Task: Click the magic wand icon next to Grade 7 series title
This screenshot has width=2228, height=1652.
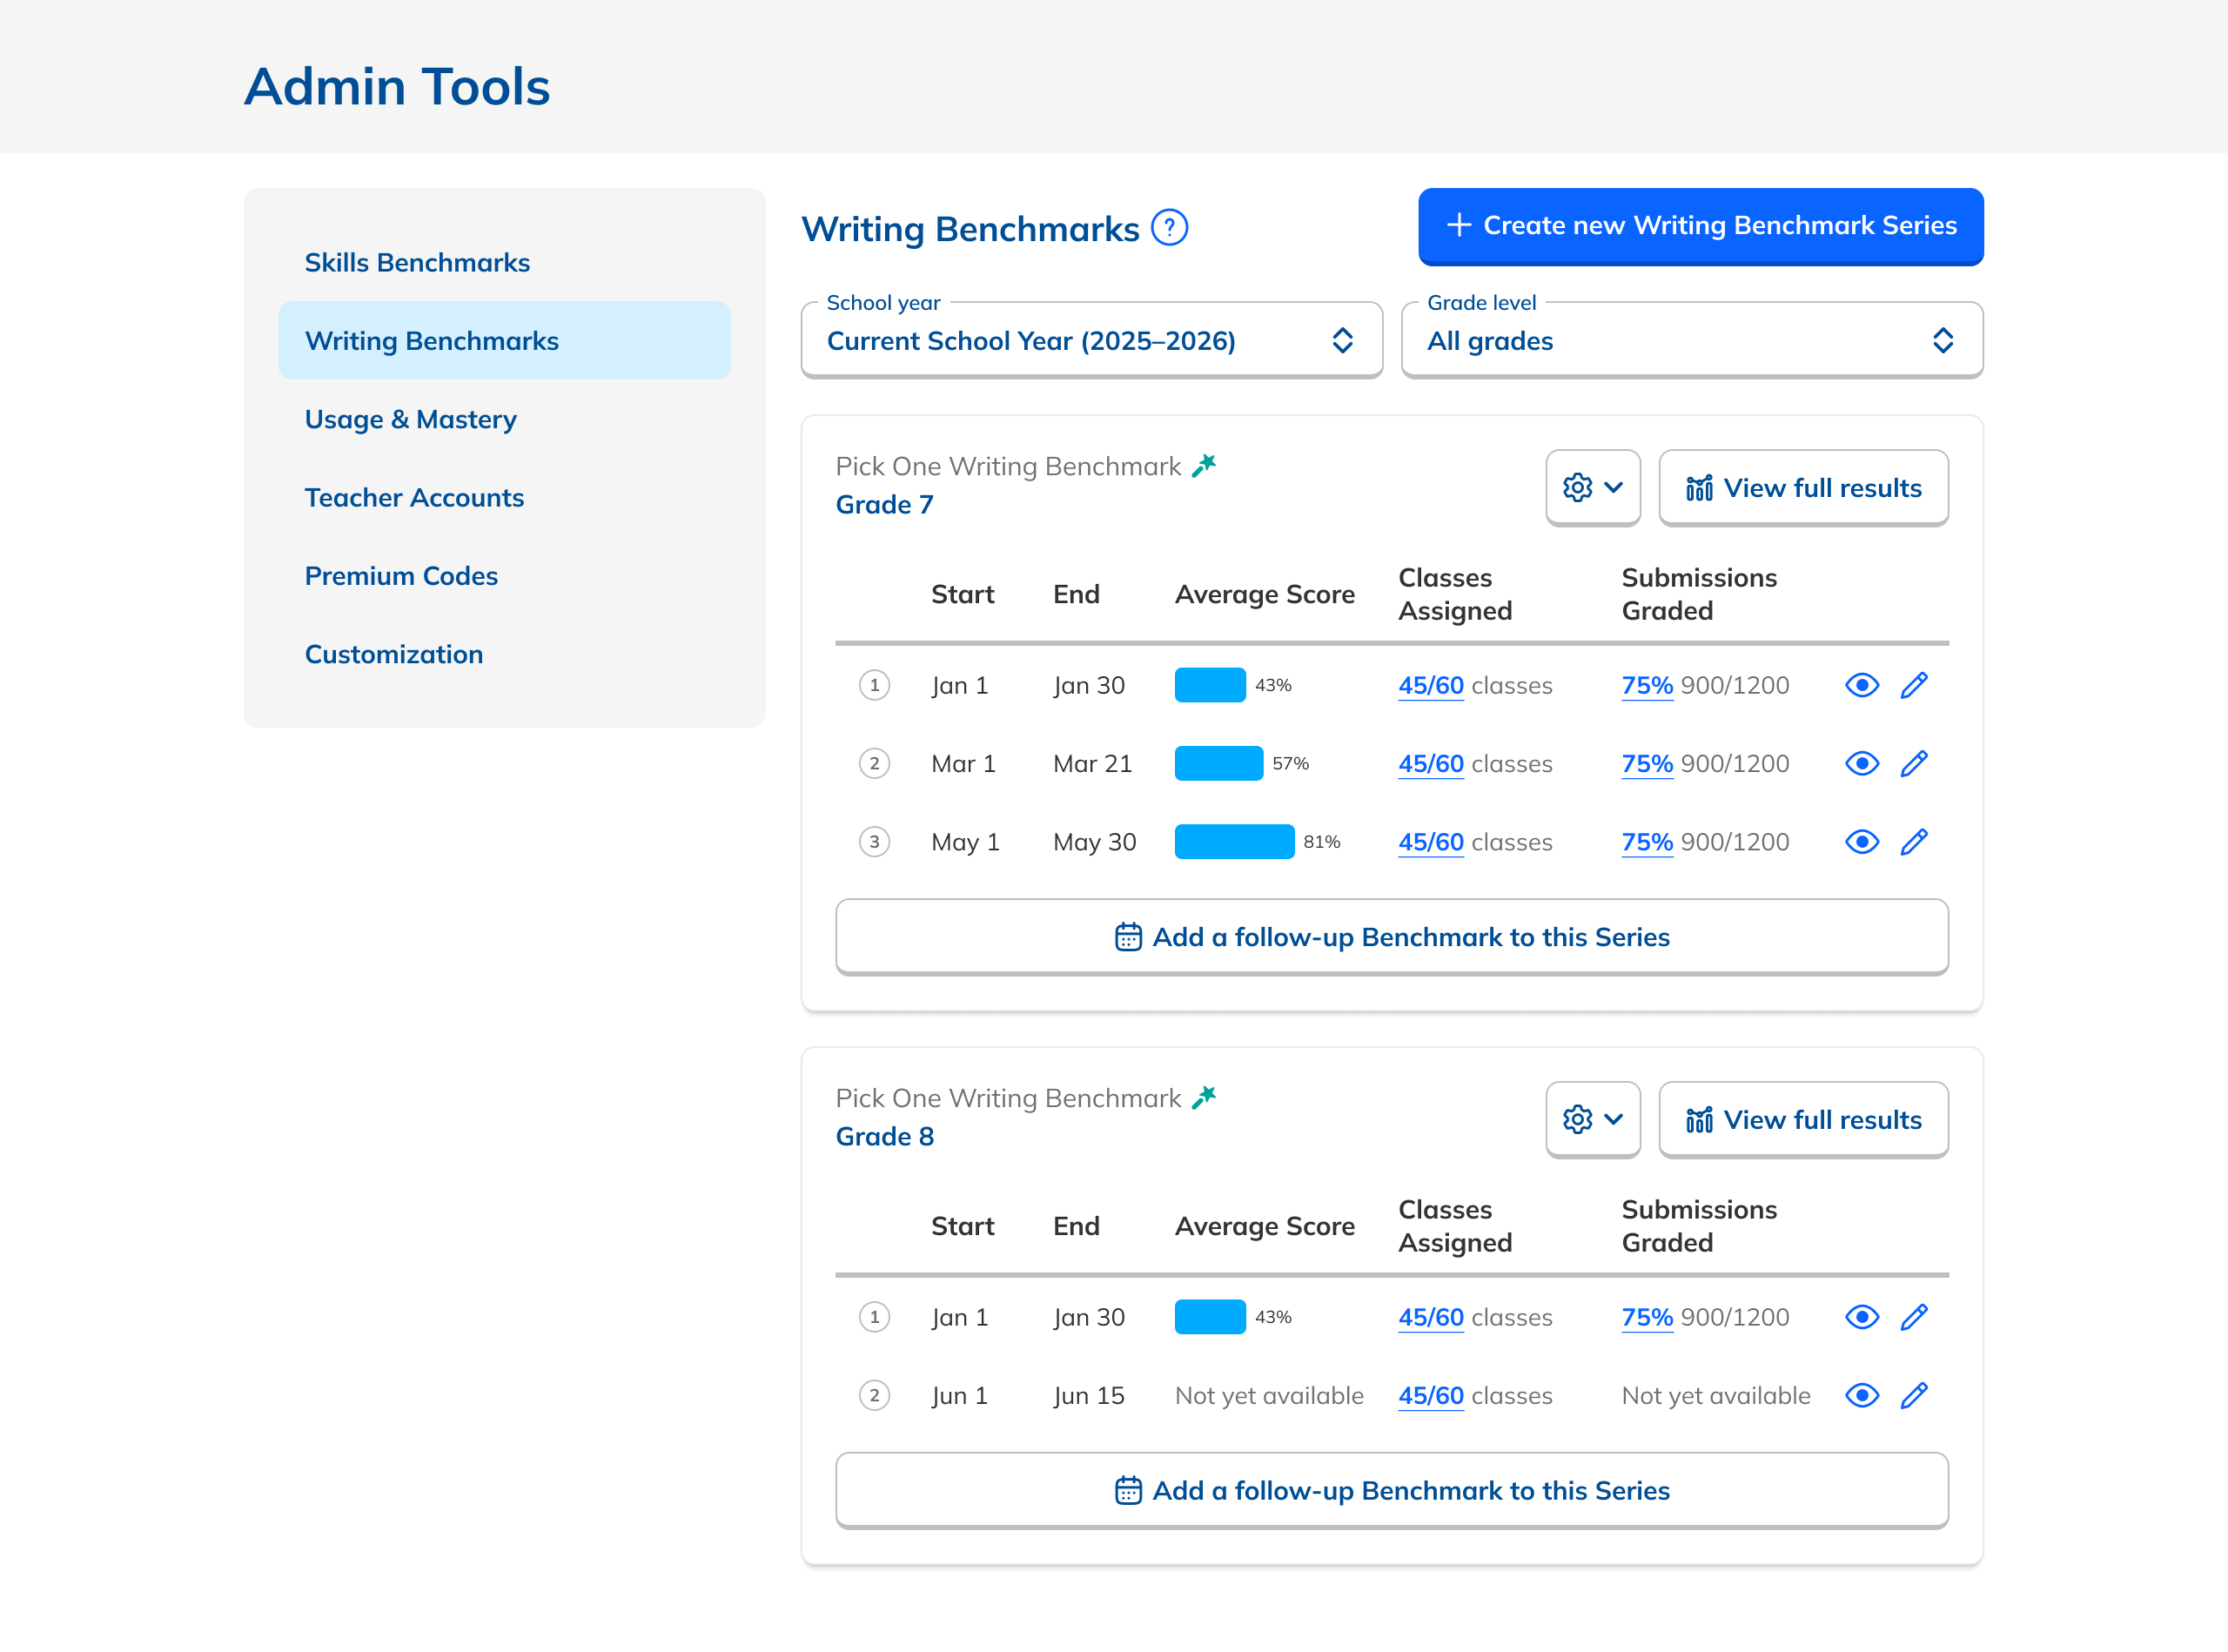Action: pos(1204,465)
